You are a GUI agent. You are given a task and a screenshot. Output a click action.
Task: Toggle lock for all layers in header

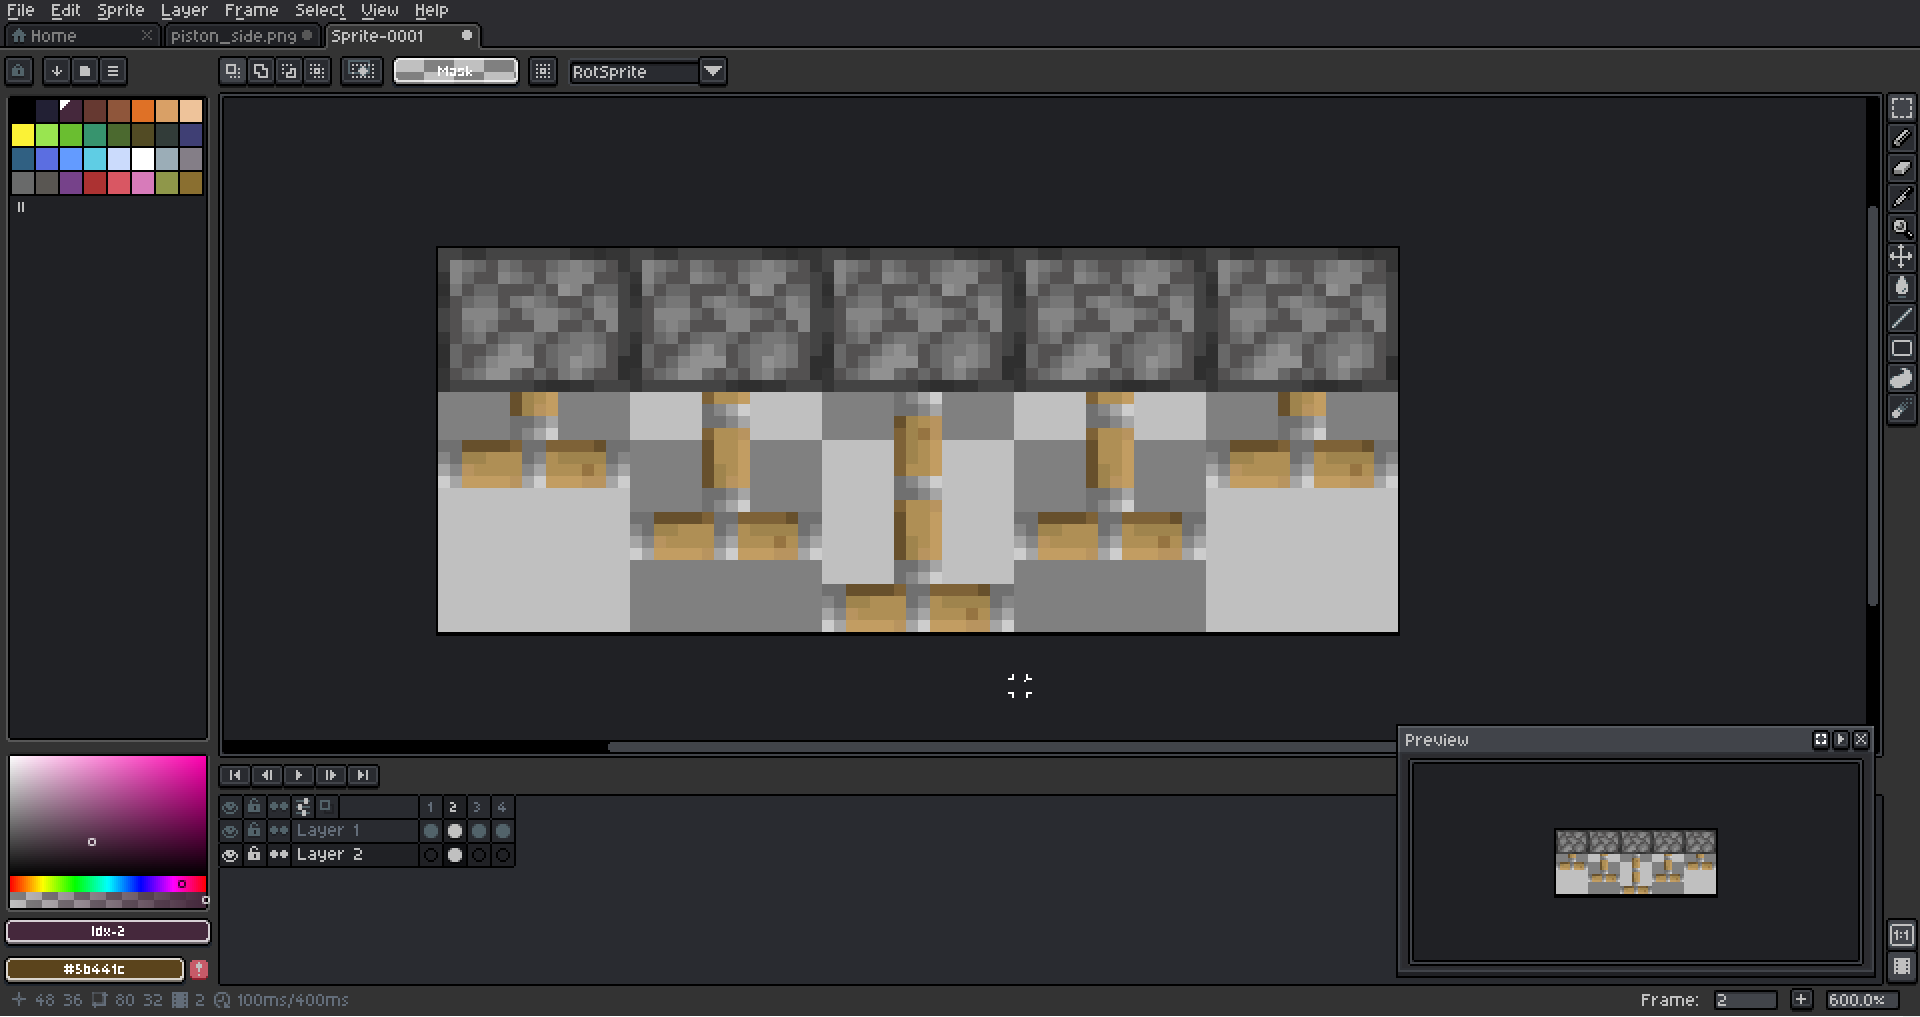click(x=254, y=806)
